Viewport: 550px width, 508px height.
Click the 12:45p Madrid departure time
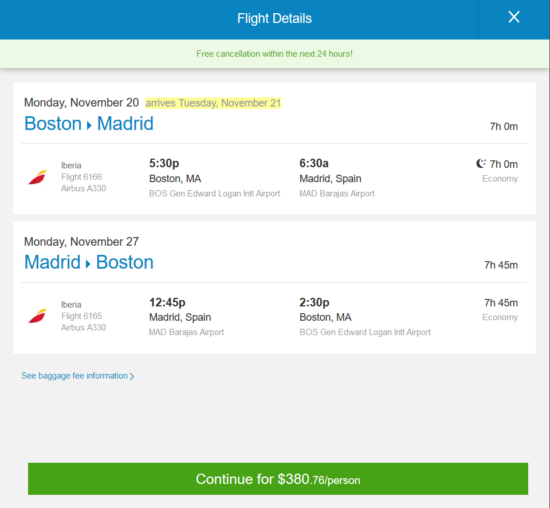click(167, 302)
